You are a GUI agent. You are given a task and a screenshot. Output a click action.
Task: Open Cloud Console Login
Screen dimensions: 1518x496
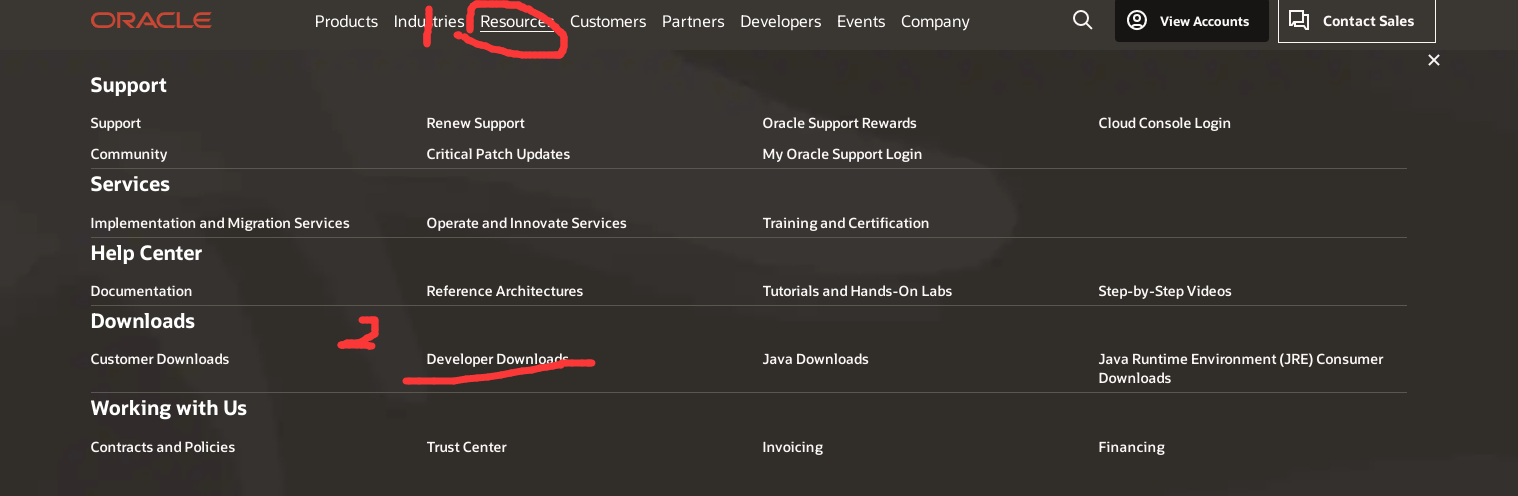(1165, 123)
